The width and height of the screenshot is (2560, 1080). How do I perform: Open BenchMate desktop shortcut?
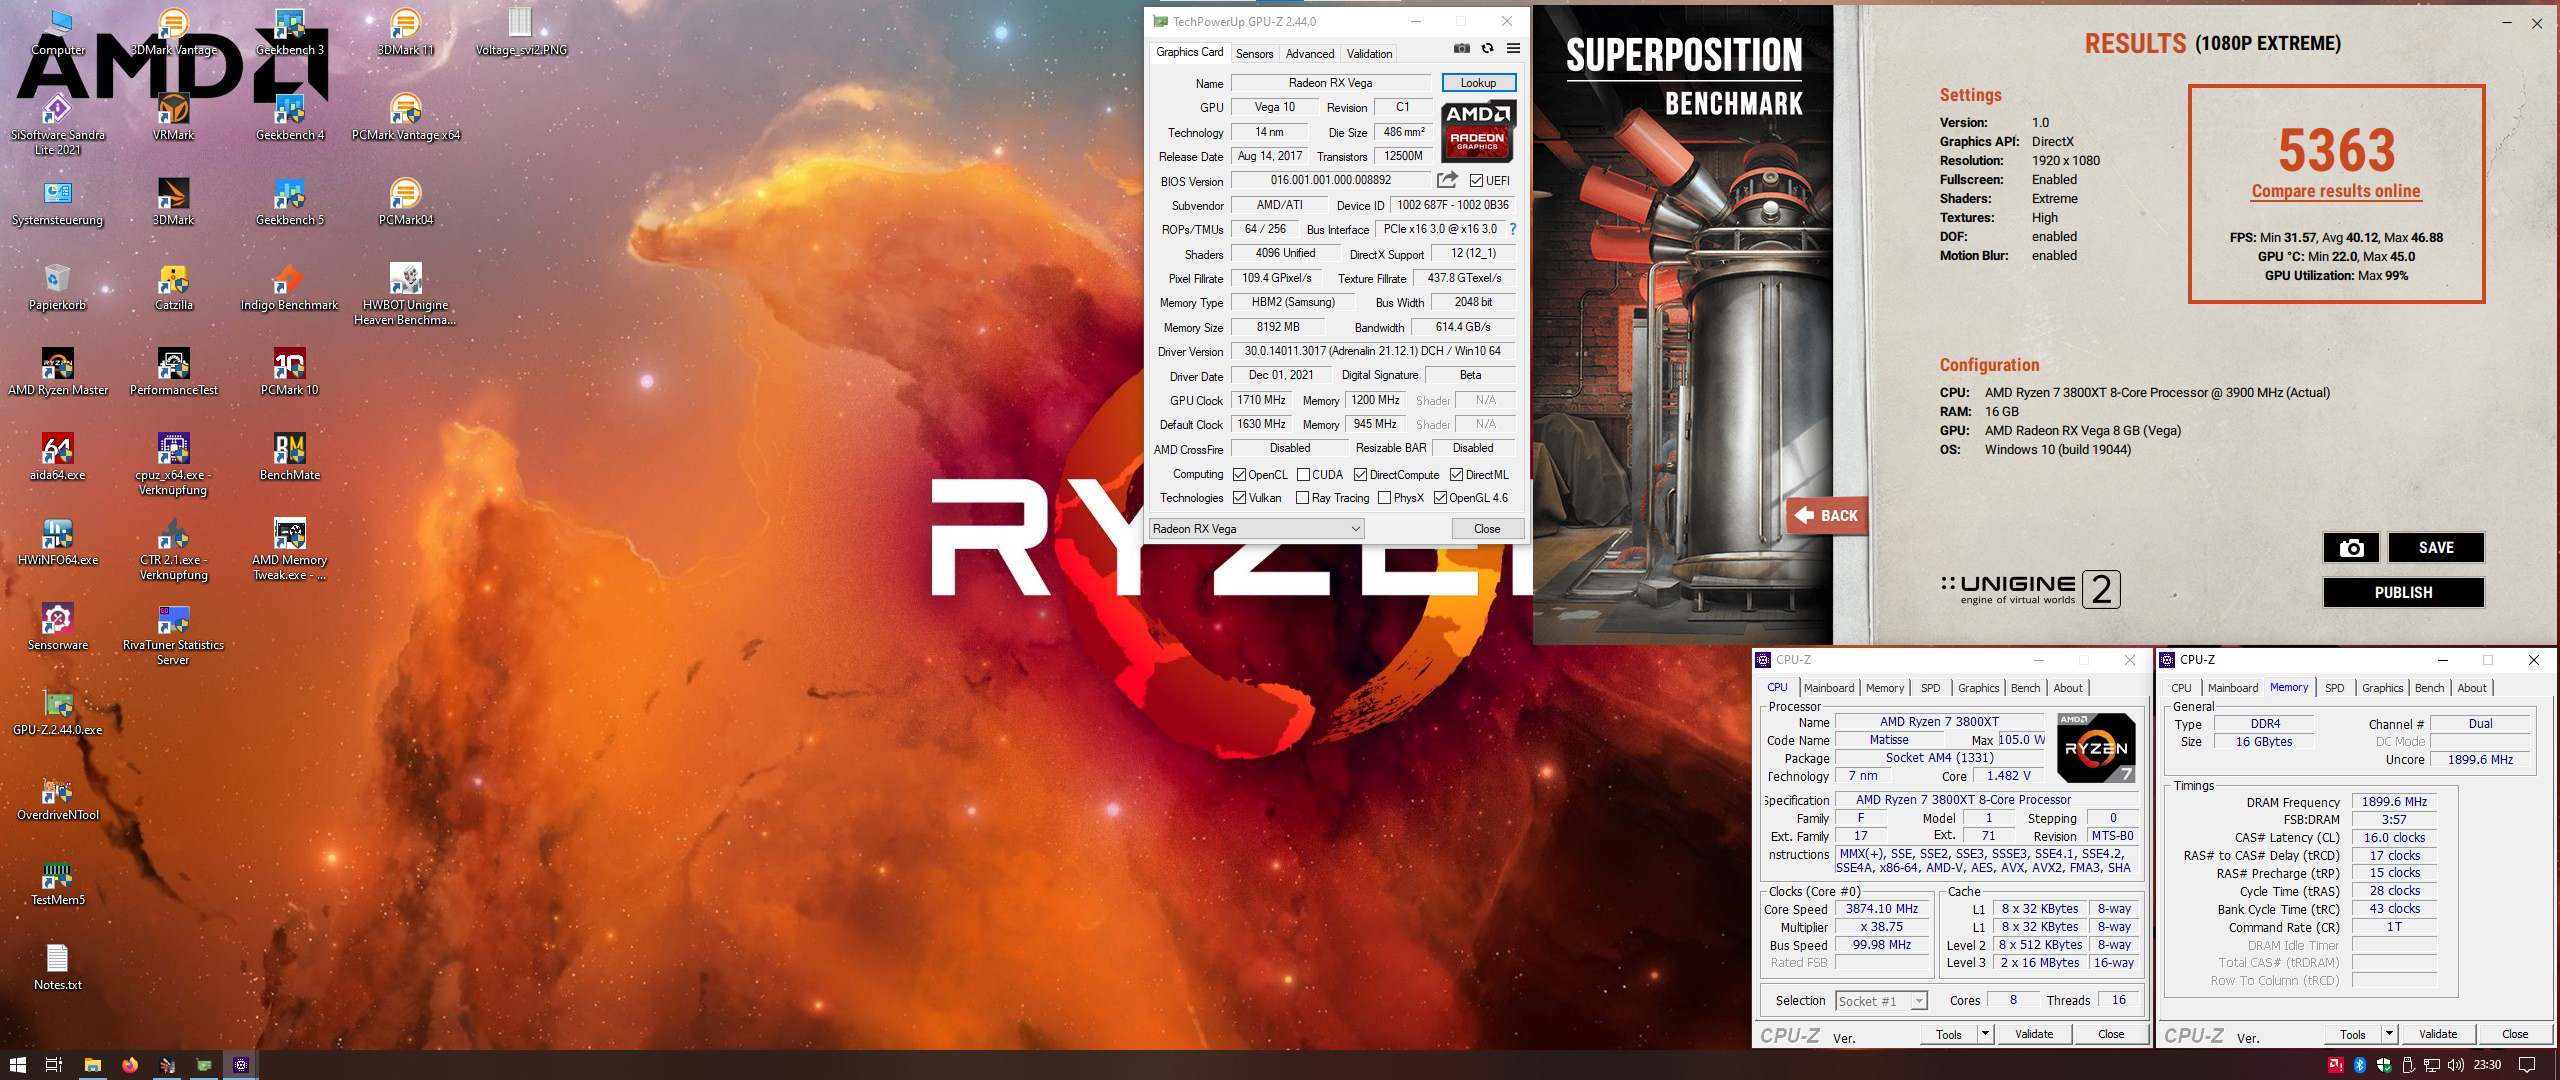pos(290,457)
